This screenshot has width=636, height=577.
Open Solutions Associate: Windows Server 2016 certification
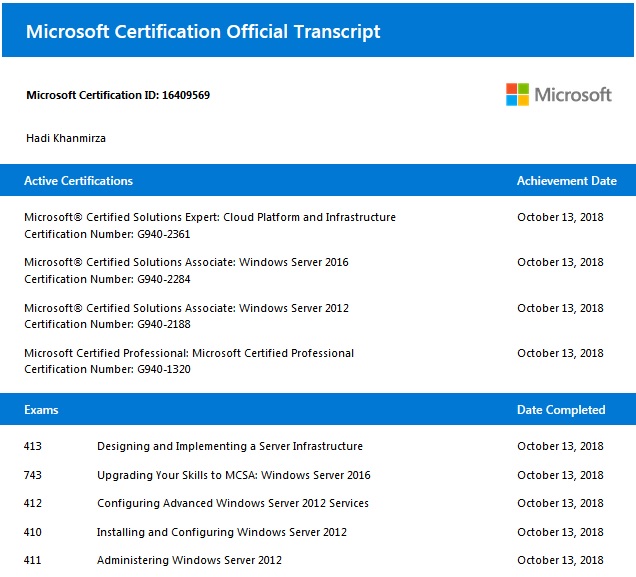point(186,262)
